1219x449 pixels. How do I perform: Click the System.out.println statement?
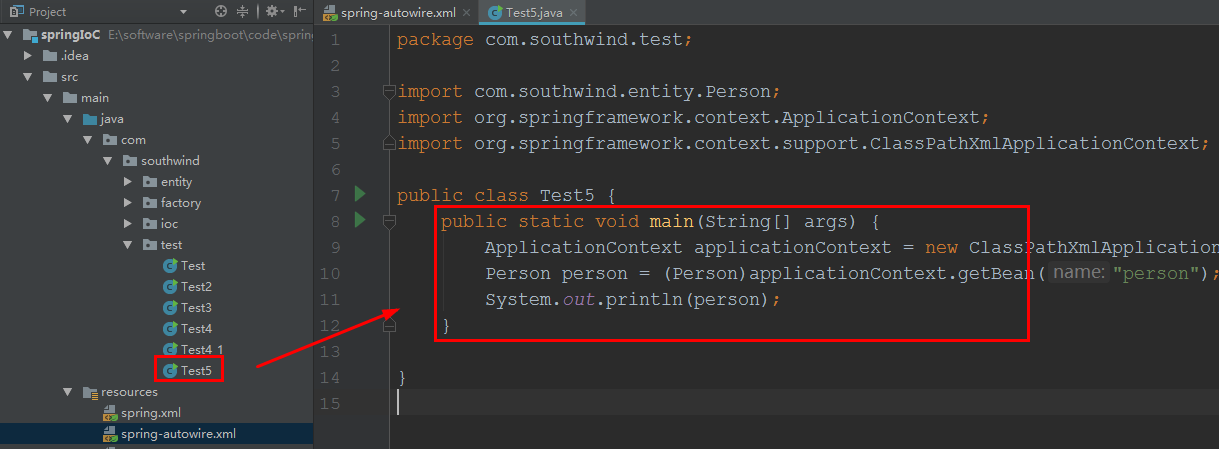[631, 300]
